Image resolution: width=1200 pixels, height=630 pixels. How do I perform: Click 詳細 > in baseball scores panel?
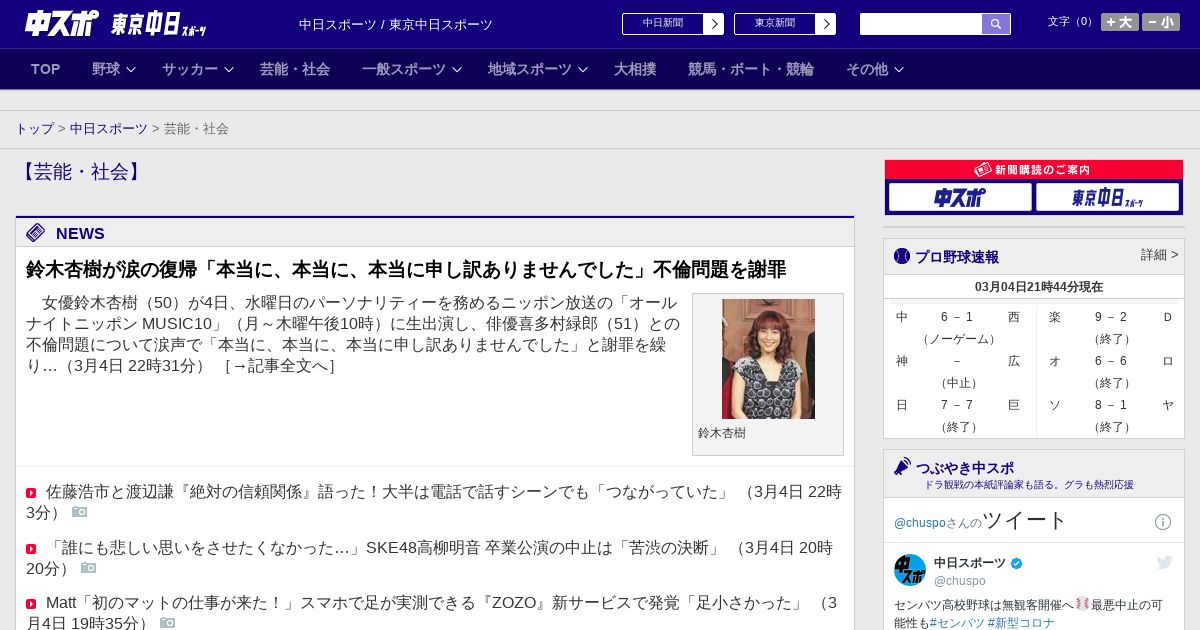[1160, 255]
